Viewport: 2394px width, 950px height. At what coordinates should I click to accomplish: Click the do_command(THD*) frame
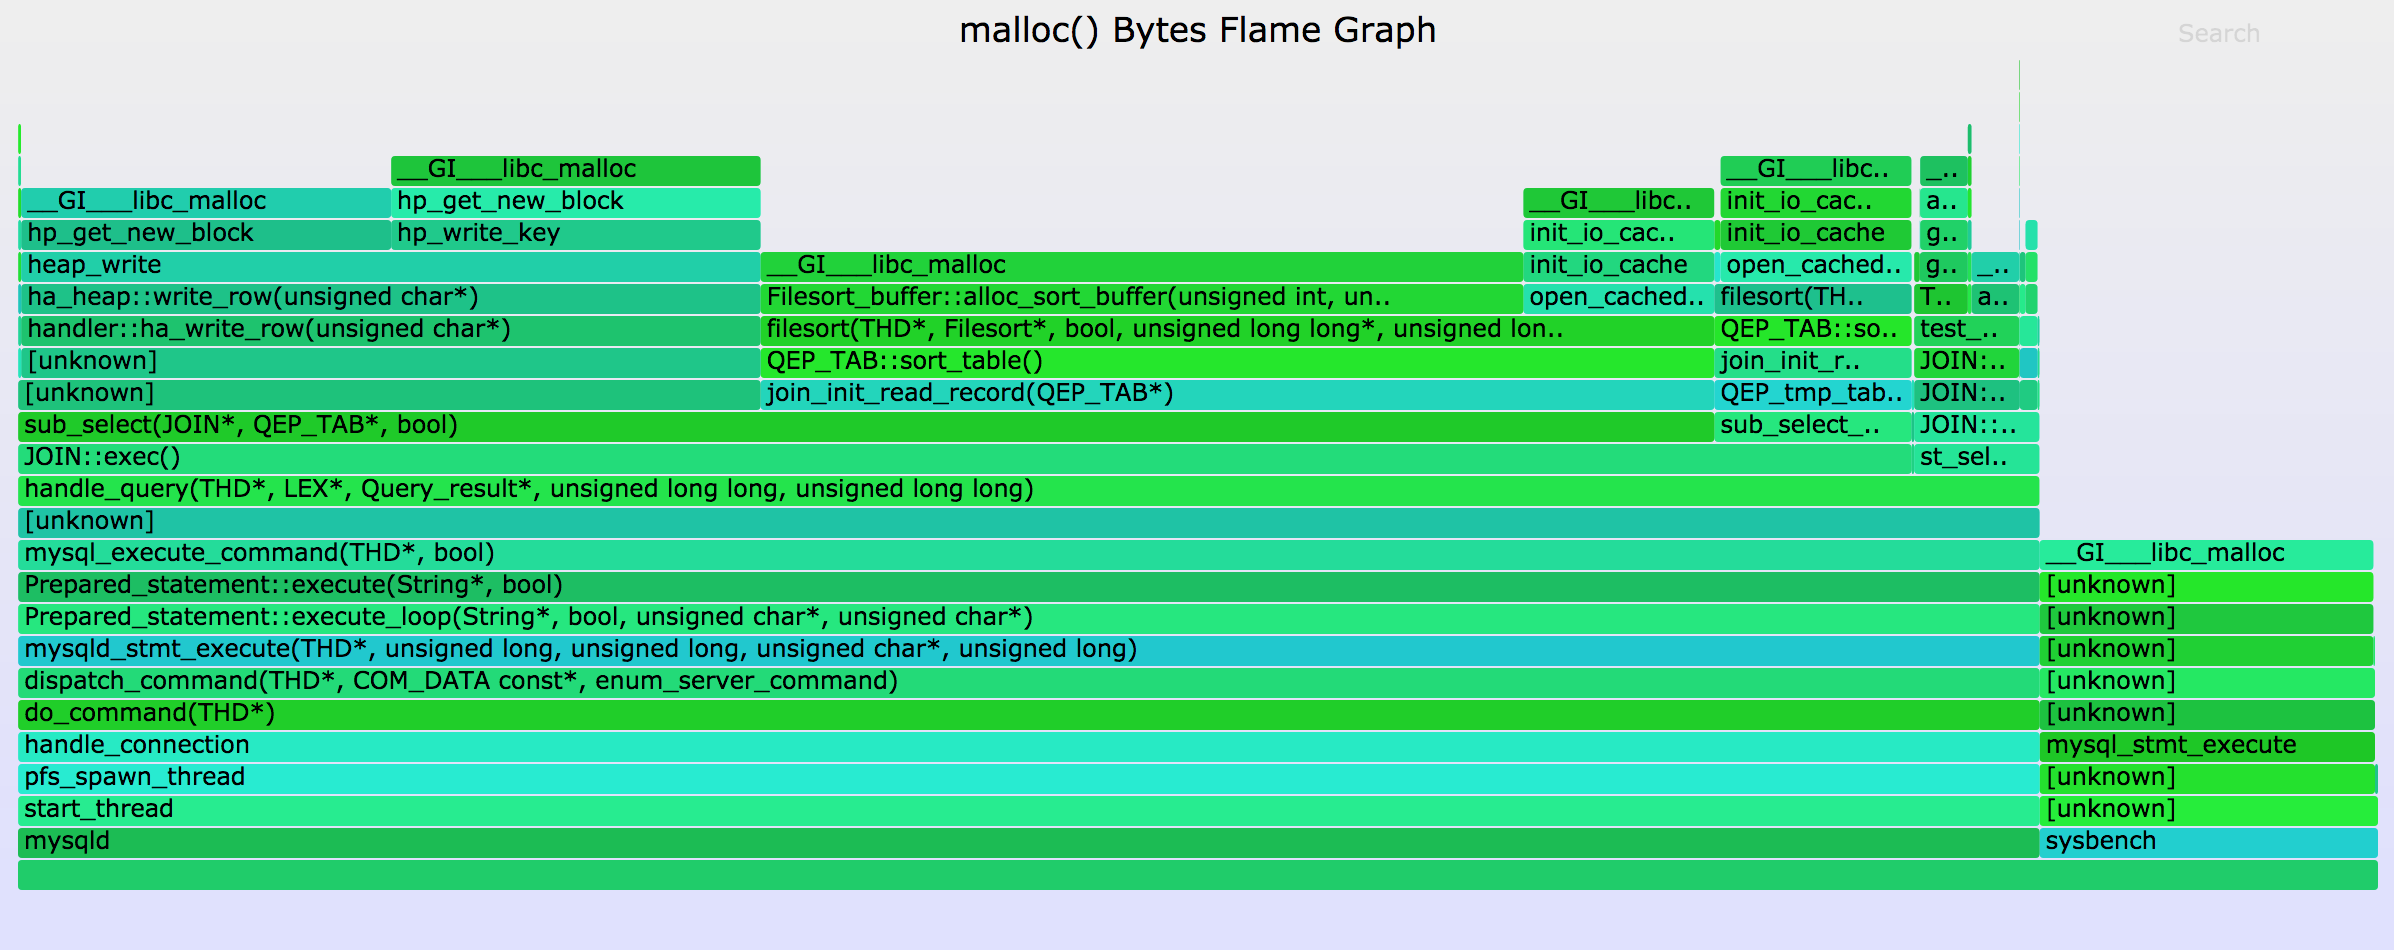pos(1028,714)
